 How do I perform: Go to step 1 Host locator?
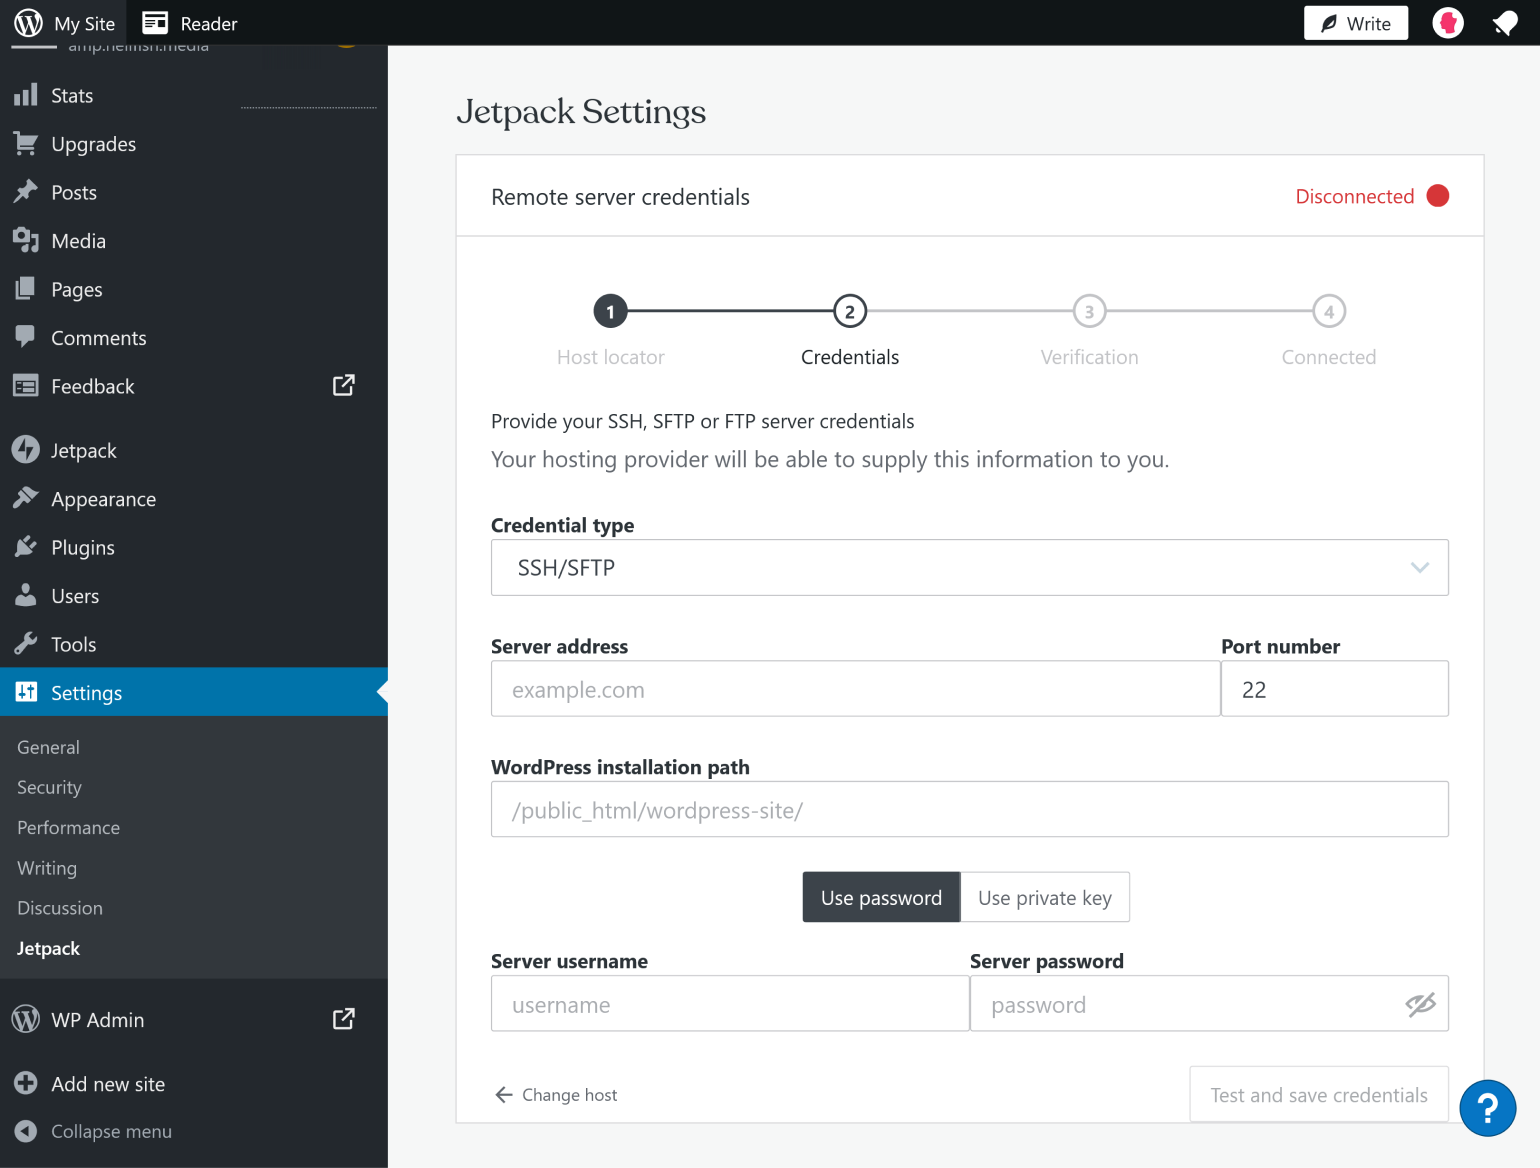pyautogui.click(x=610, y=312)
